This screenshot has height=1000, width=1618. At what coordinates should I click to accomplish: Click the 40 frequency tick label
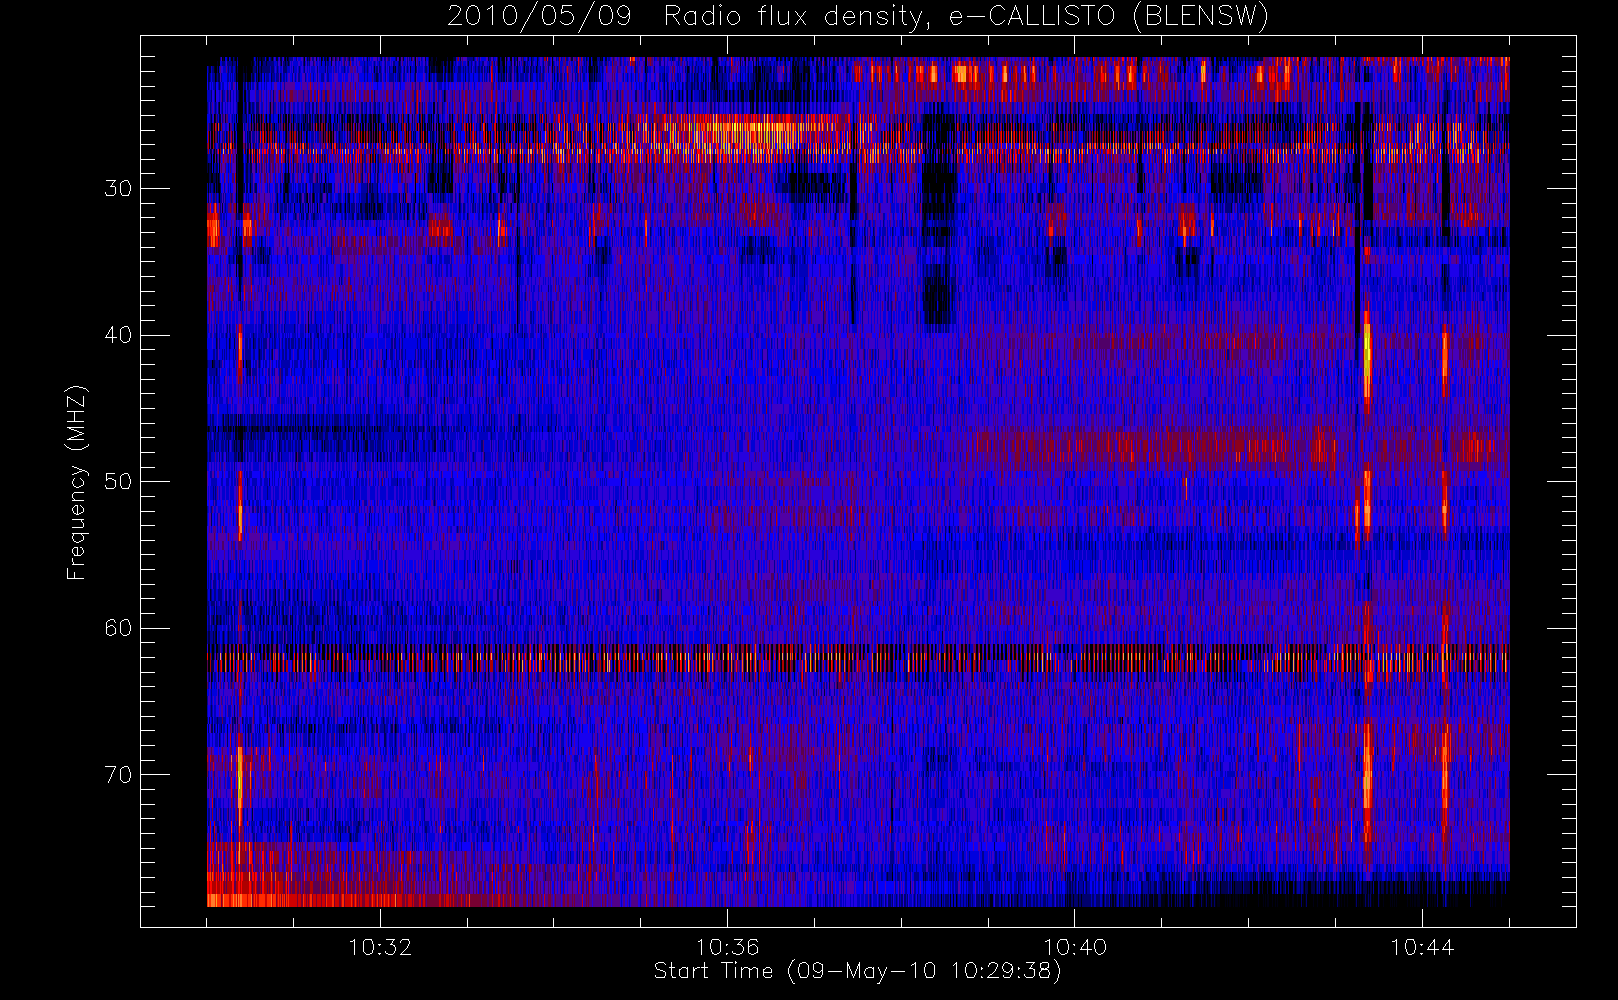118,335
